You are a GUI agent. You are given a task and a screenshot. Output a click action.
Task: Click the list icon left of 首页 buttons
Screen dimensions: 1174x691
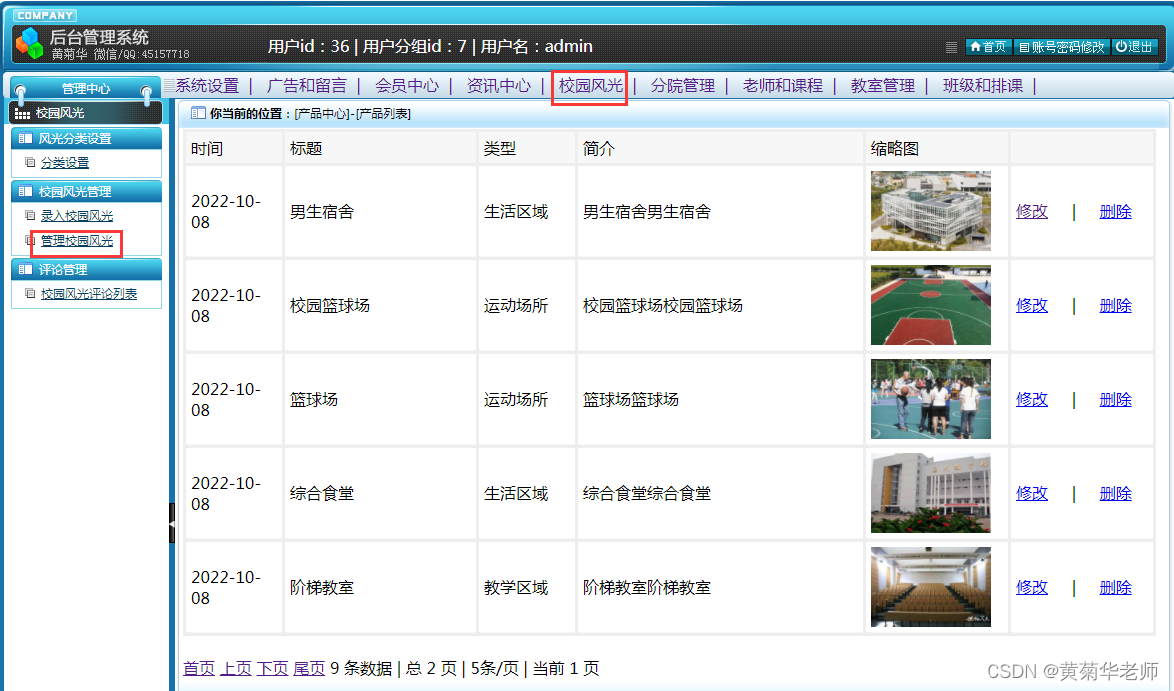(x=951, y=46)
